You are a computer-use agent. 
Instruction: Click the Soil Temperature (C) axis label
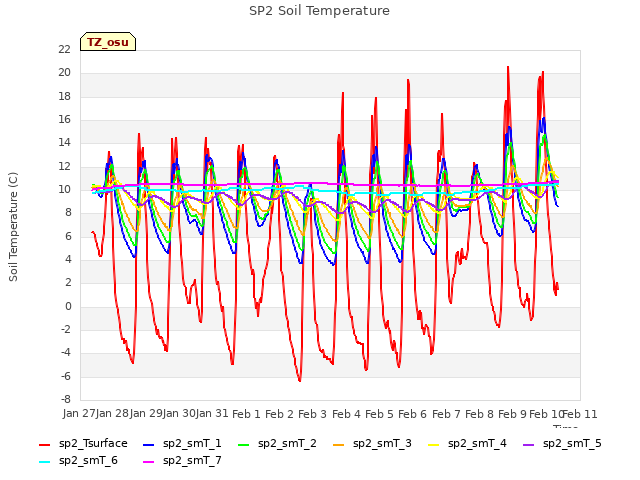[x=13, y=227]
